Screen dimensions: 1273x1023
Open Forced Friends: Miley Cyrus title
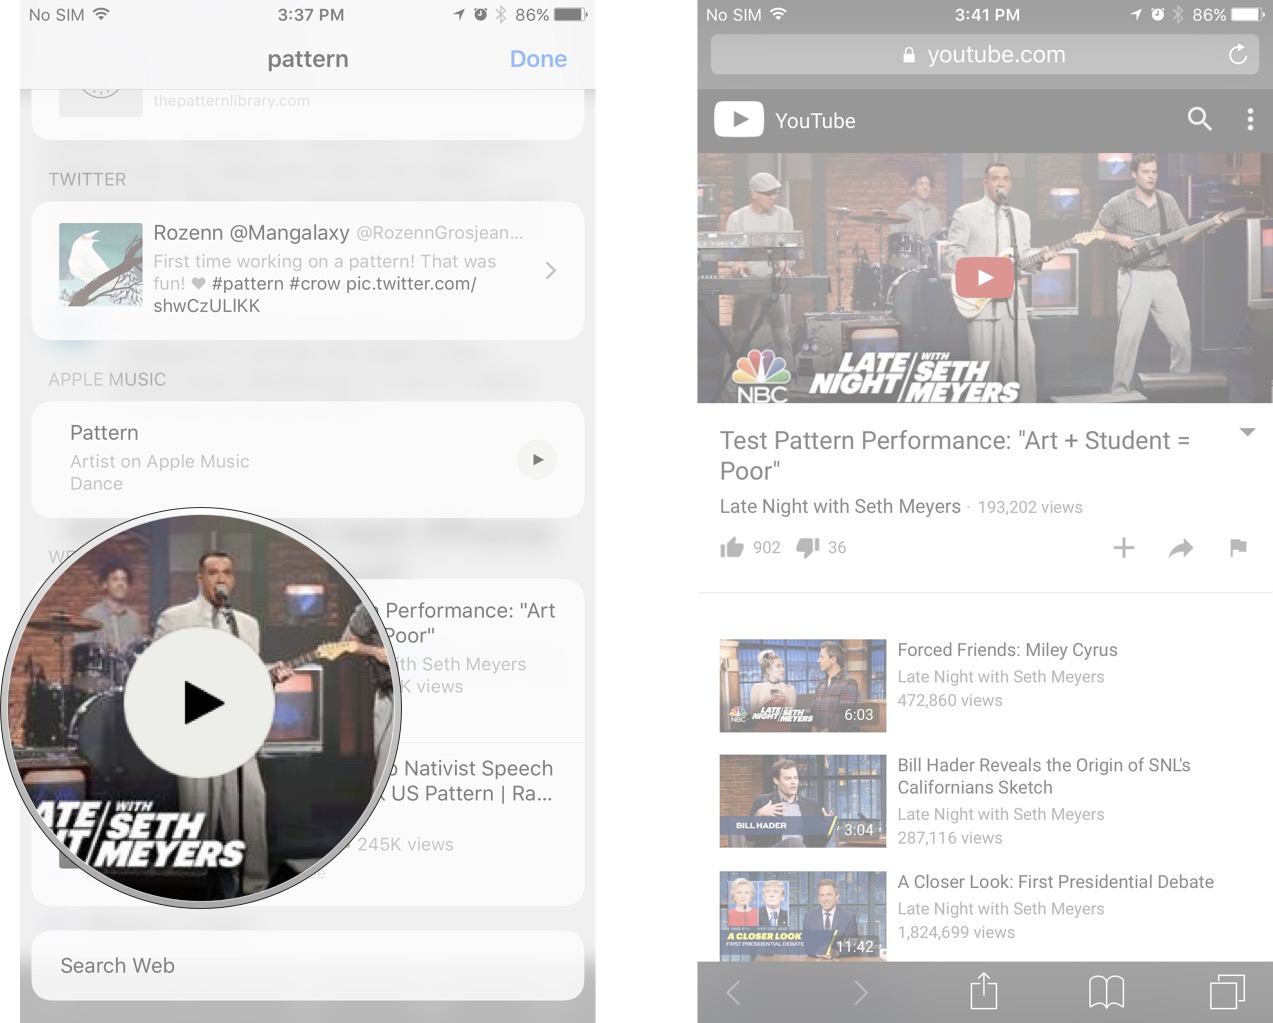(1007, 650)
